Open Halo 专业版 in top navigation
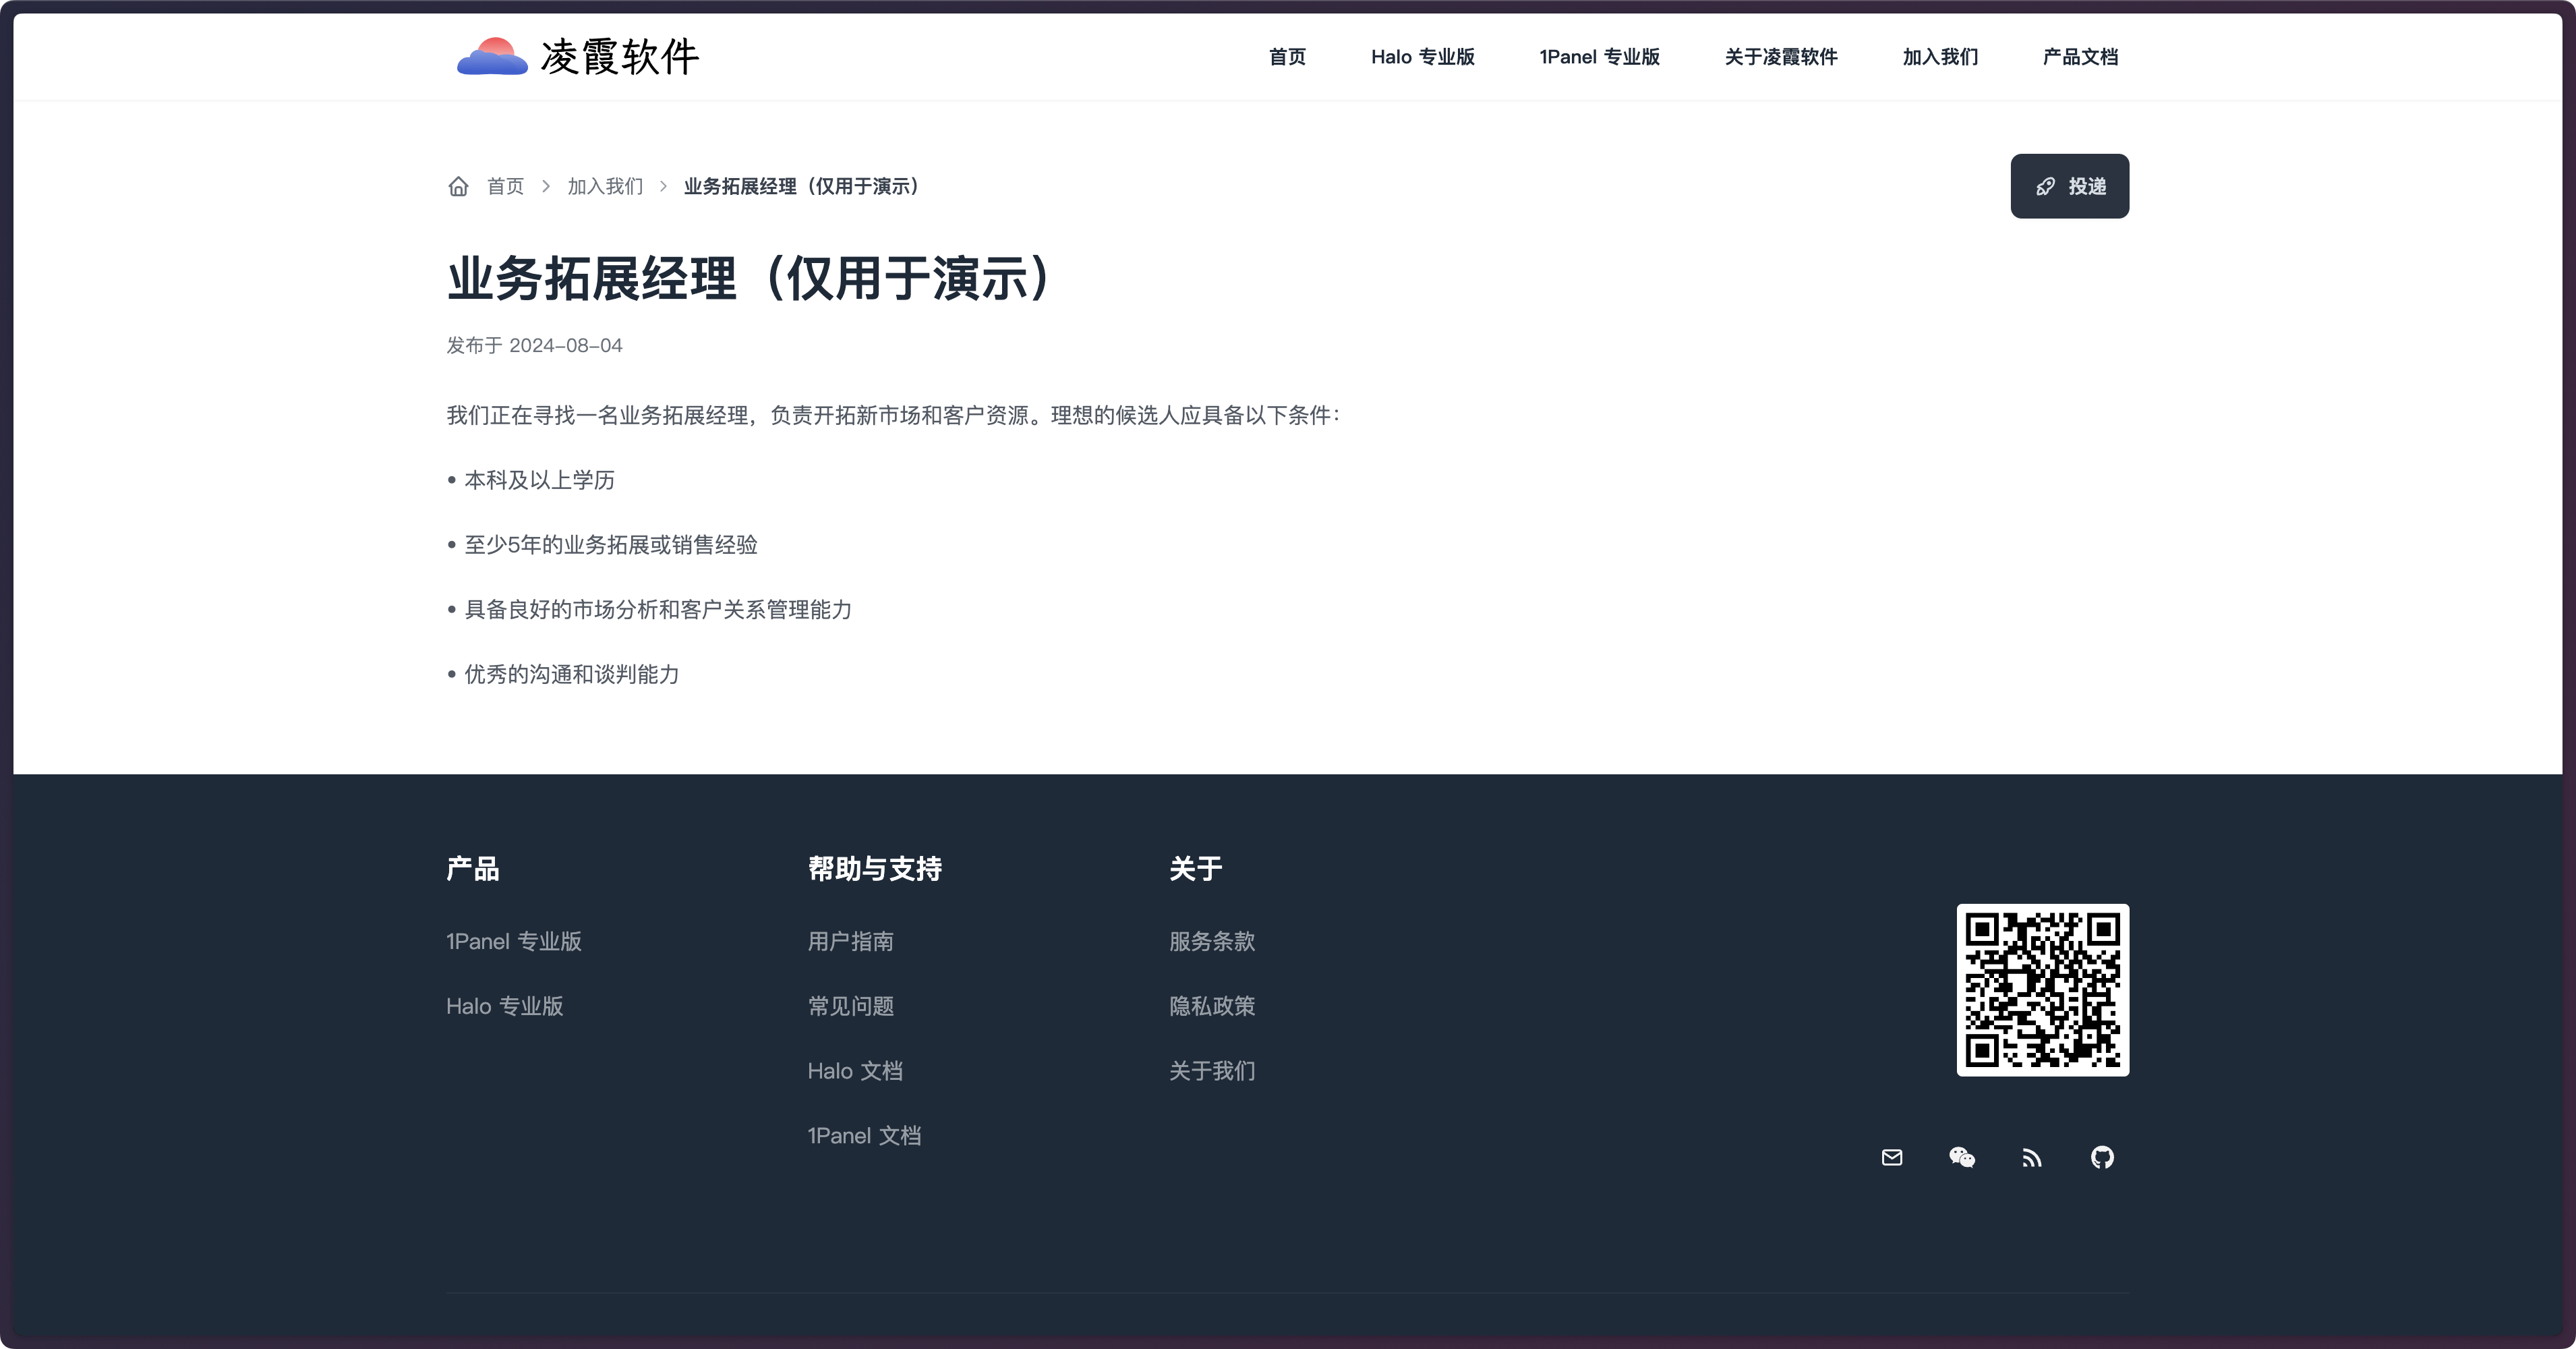Image resolution: width=2576 pixels, height=1349 pixels. (x=1422, y=57)
